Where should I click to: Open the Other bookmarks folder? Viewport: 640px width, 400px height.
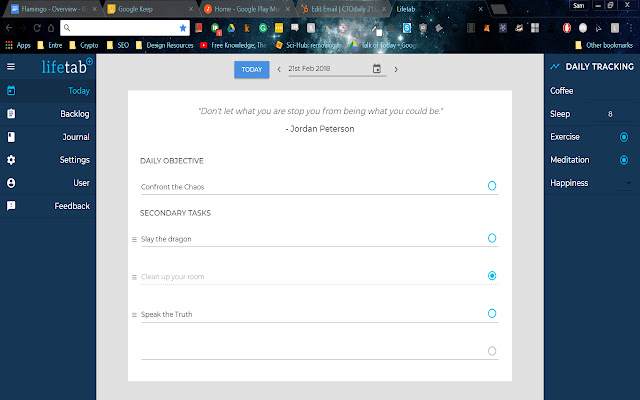(x=604, y=45)
